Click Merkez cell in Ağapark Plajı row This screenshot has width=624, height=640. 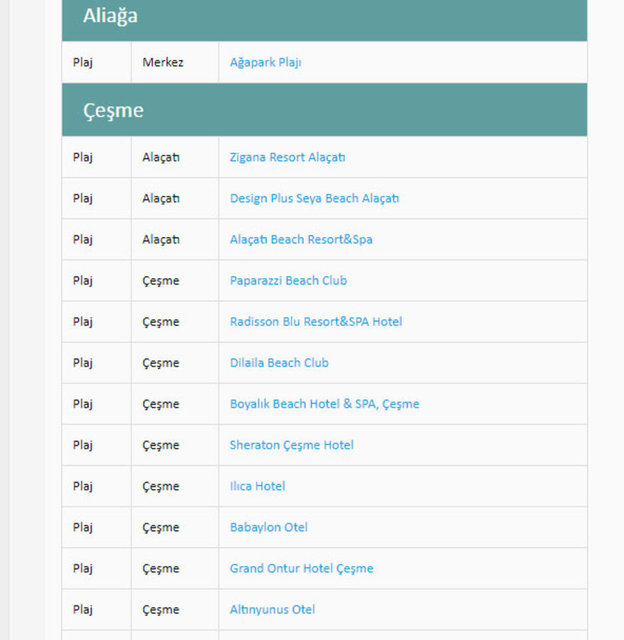(163, 62)
